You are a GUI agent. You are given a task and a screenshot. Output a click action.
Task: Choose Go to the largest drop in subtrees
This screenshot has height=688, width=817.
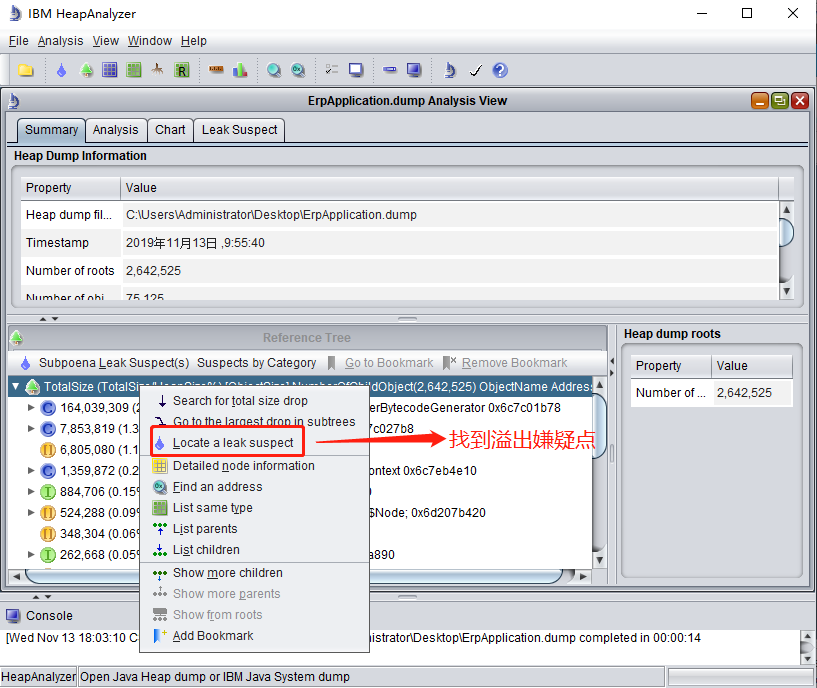[254, 421]
